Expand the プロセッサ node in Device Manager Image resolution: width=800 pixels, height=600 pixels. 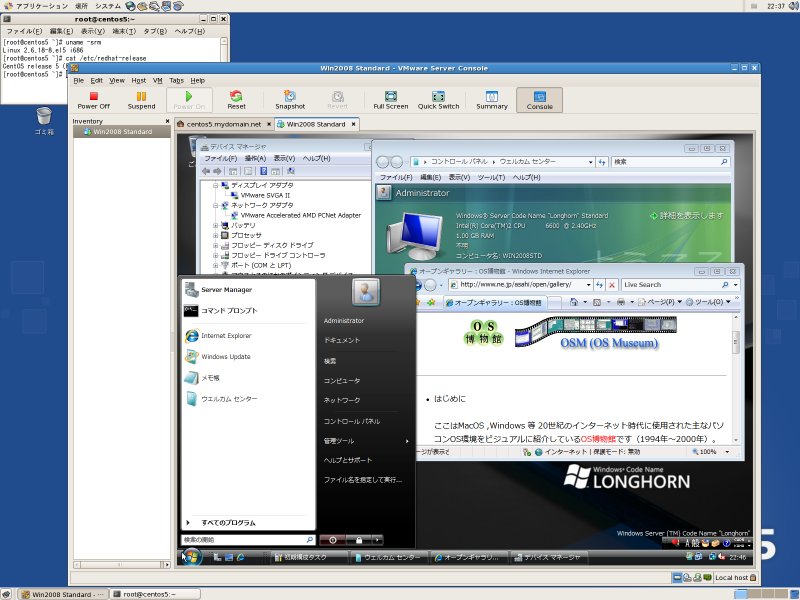click(x=215, y=235)
